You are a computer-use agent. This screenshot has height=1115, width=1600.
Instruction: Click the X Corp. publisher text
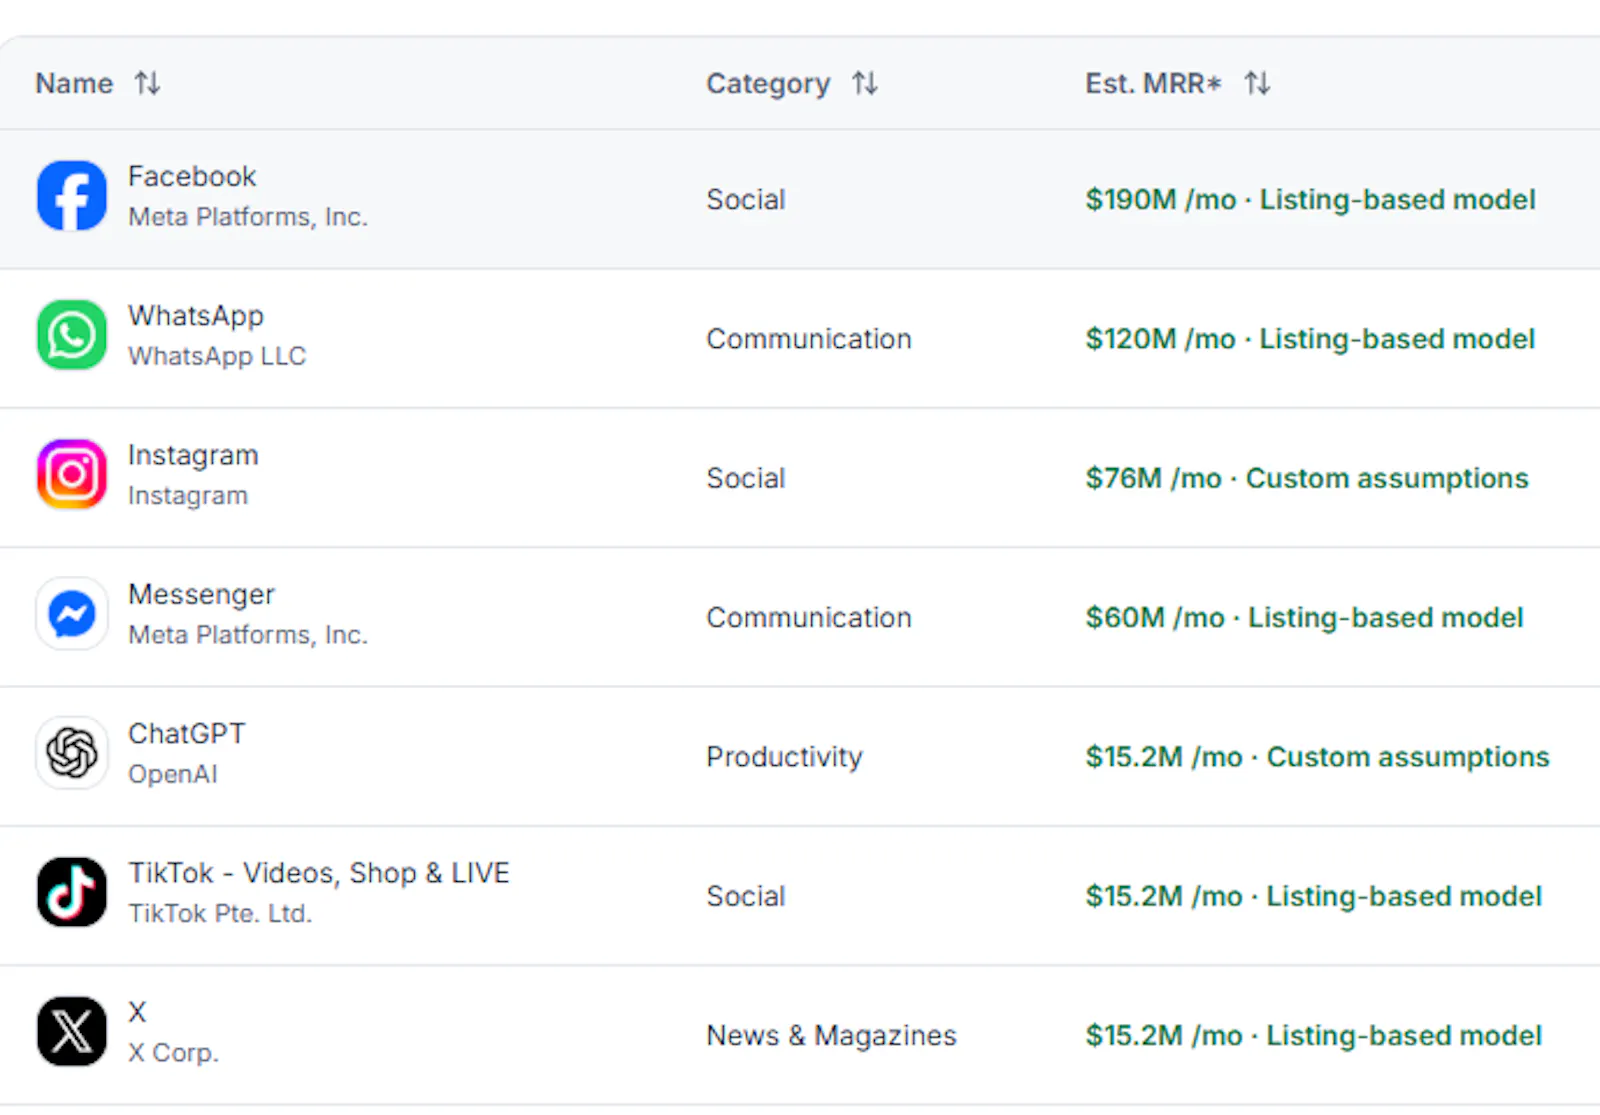click(173, 1053)
